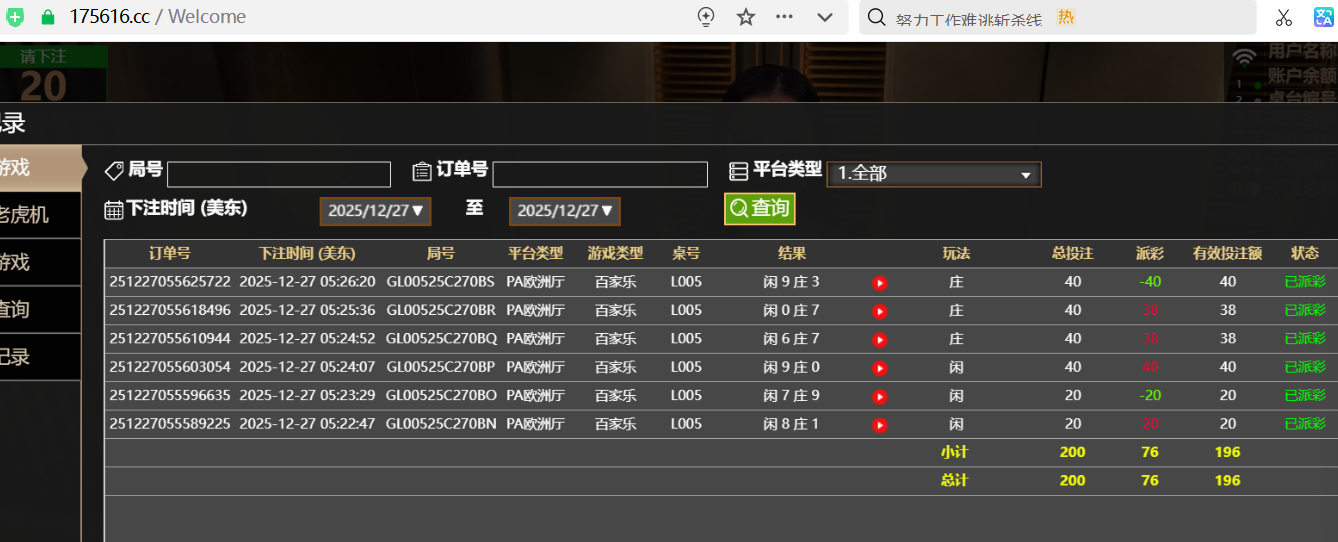The width and height of the screenshot is (1338, 542).
Task: Click round number GL00525C270BR
Action: 441,310
